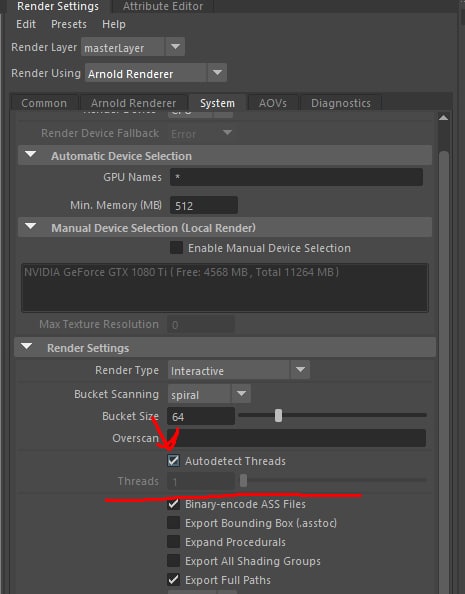
Task: Toggle the Autodetect Threads checkbox
Action: pyautogui.click(x=174, y=461)
